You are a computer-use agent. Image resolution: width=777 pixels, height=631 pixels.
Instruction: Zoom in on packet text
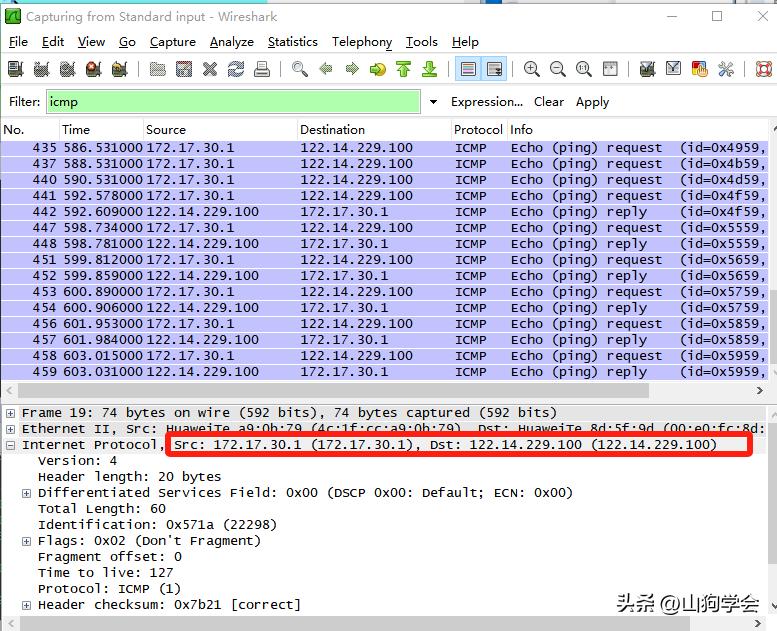(532, 69)
